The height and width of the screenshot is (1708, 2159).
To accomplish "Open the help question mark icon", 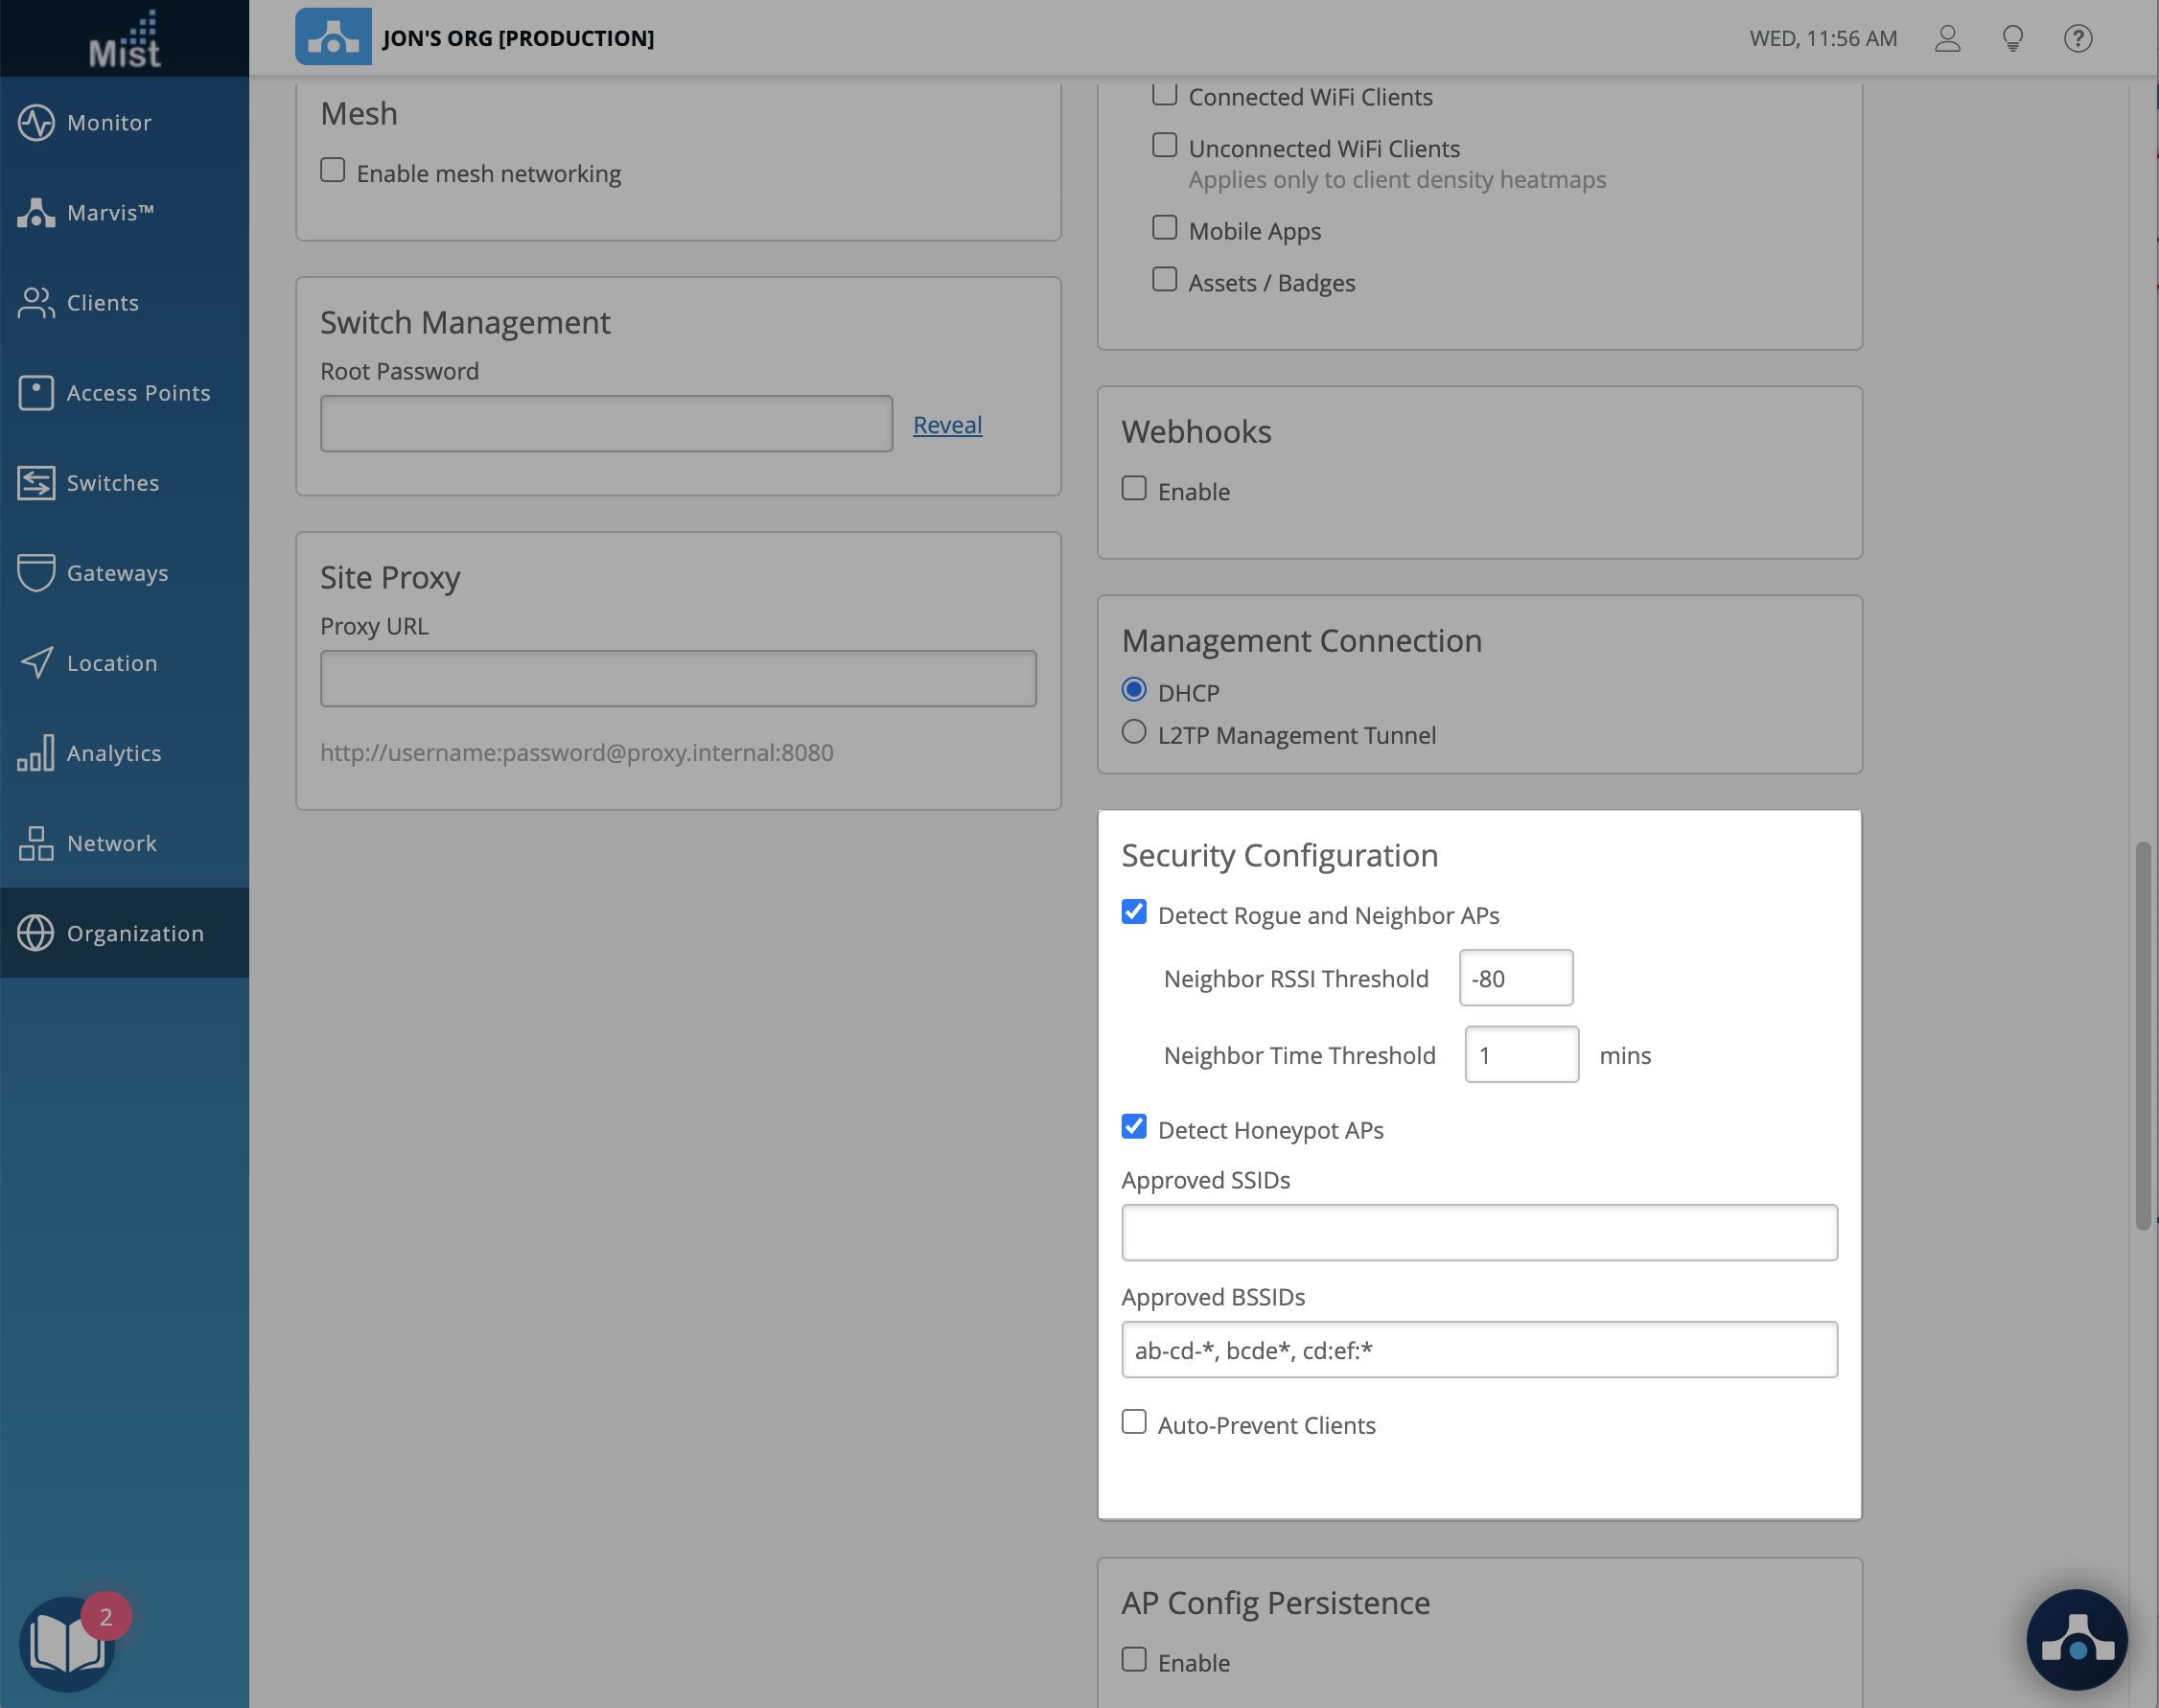I will pos(2077,38).
